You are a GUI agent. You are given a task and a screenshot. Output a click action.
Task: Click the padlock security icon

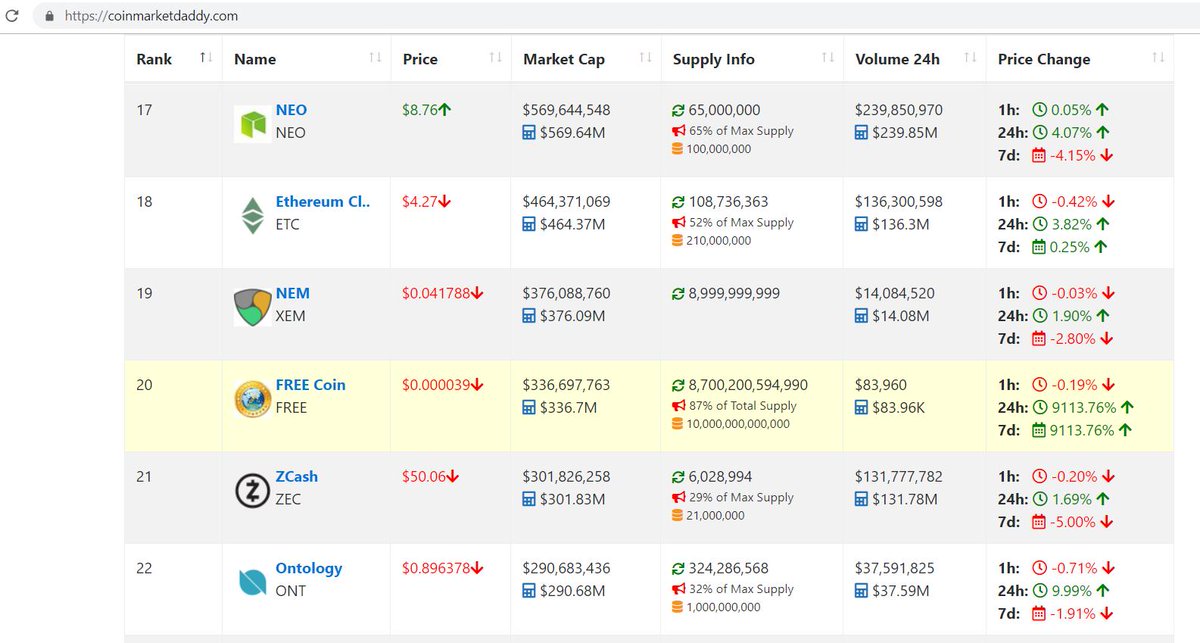(x=48, y=16)
